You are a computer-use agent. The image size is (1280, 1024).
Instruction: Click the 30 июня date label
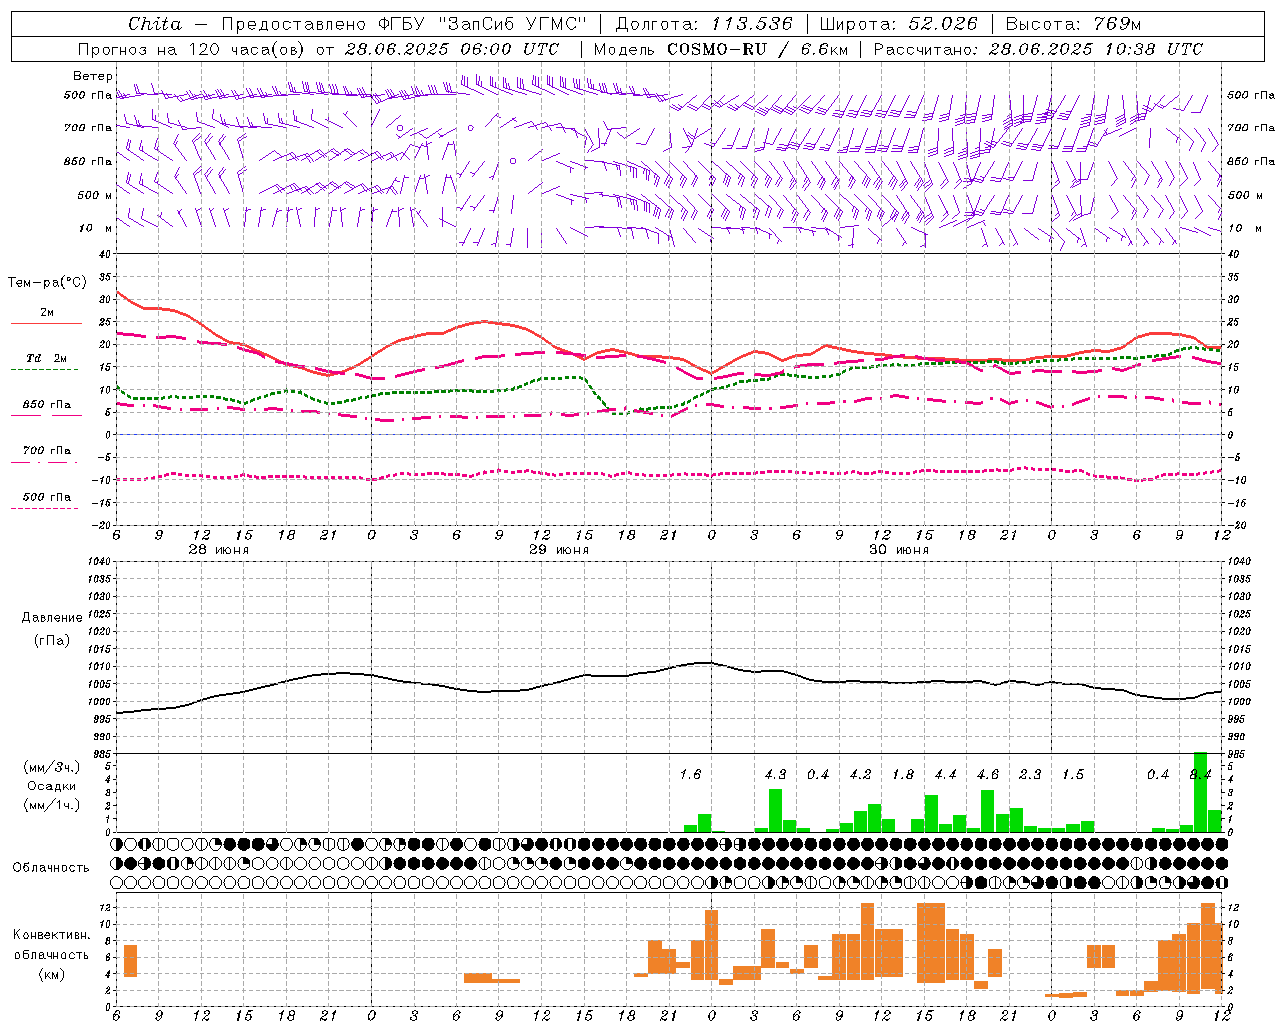click(899, 550)
